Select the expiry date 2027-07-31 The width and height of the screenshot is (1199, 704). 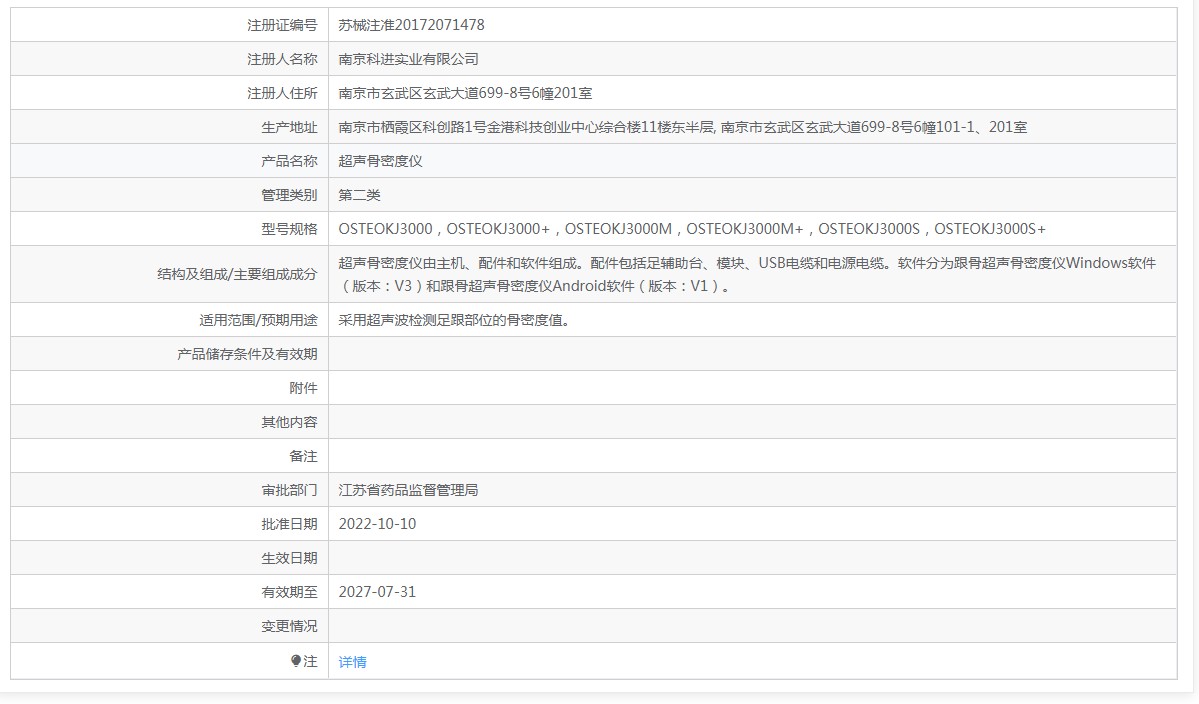(x=377, y=592)
